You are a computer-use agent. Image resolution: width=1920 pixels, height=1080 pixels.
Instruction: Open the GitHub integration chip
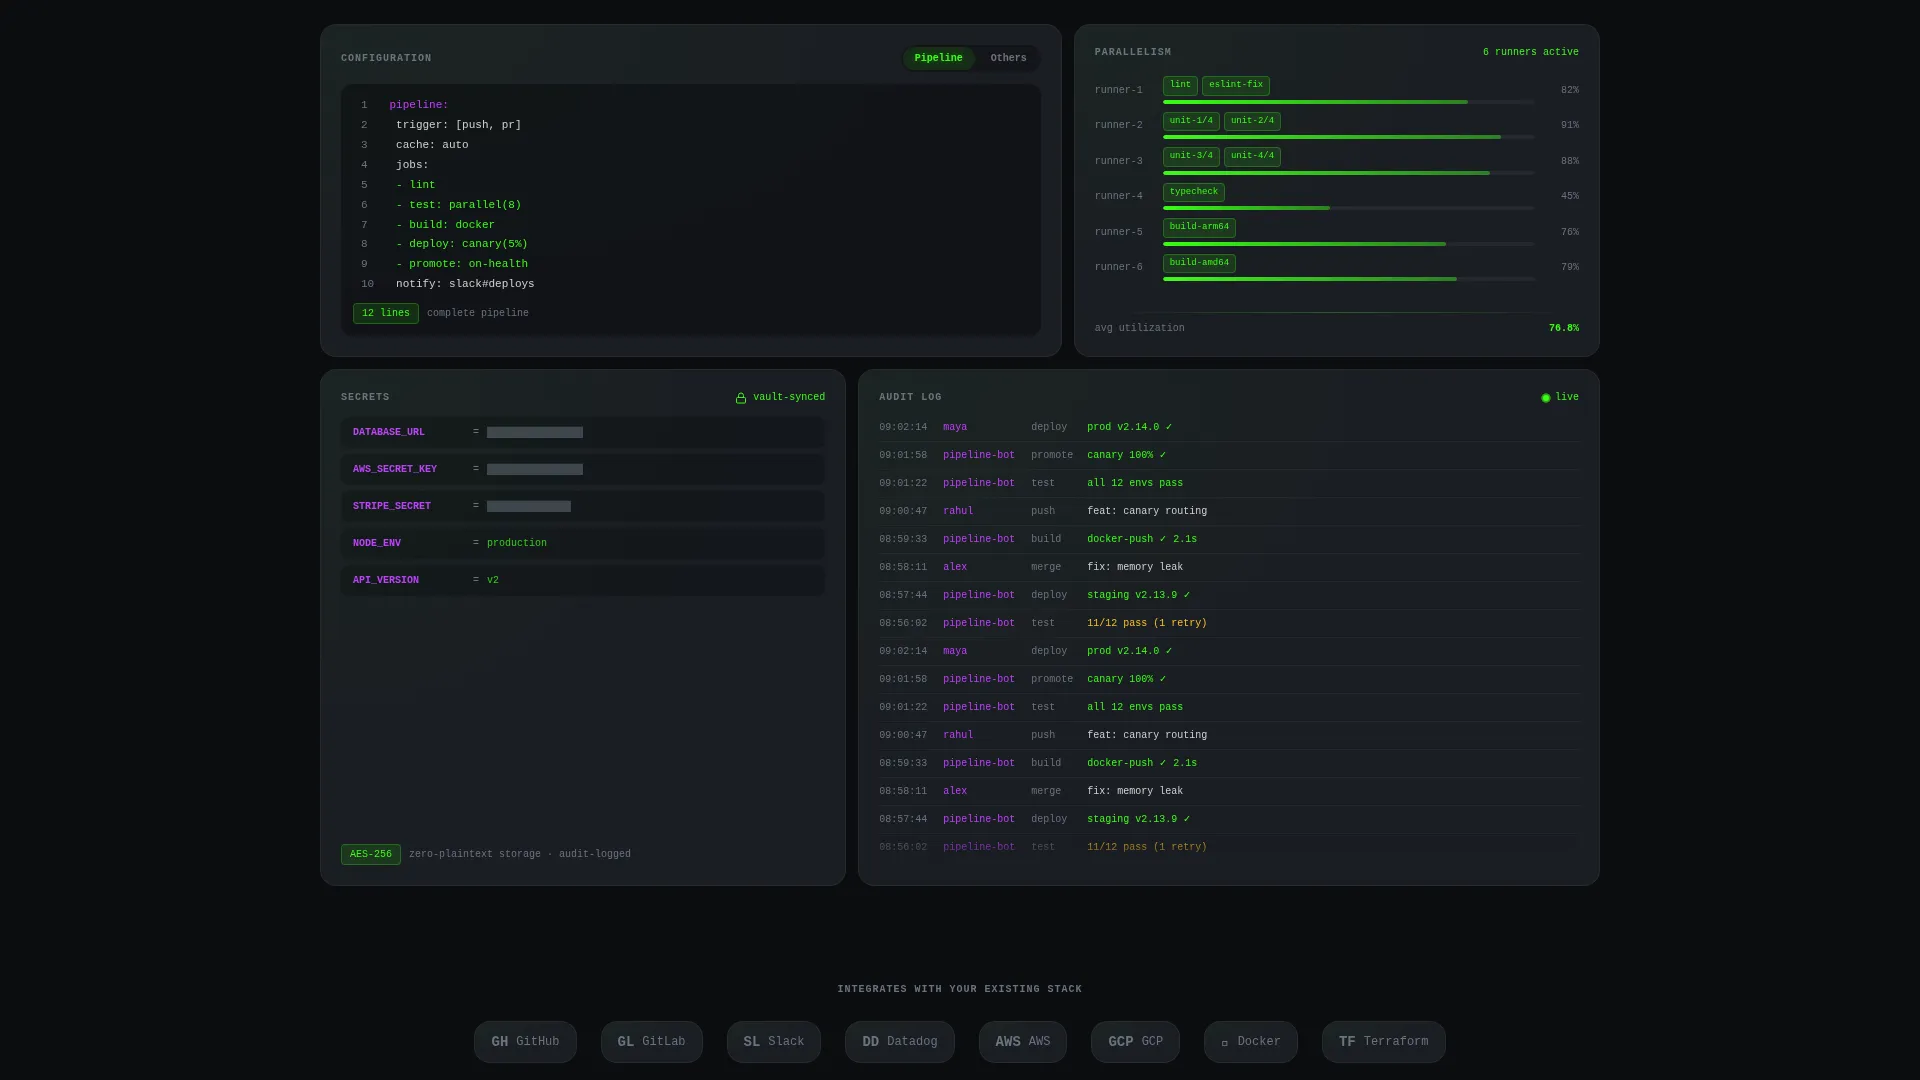(525, 1042)
